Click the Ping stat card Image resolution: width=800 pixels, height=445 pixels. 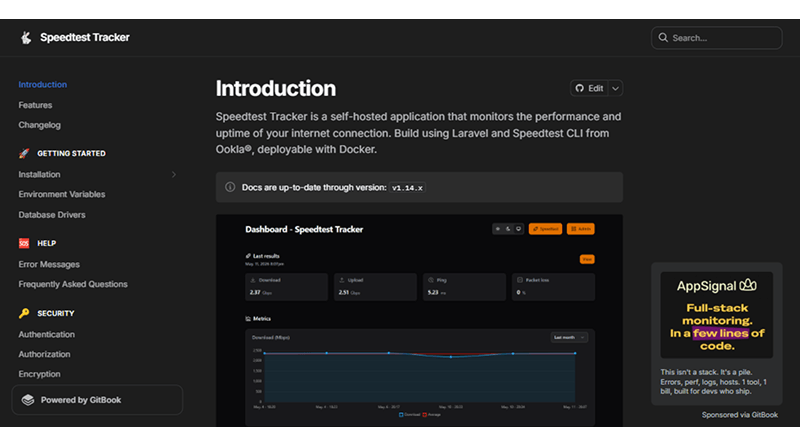(464, 287)
